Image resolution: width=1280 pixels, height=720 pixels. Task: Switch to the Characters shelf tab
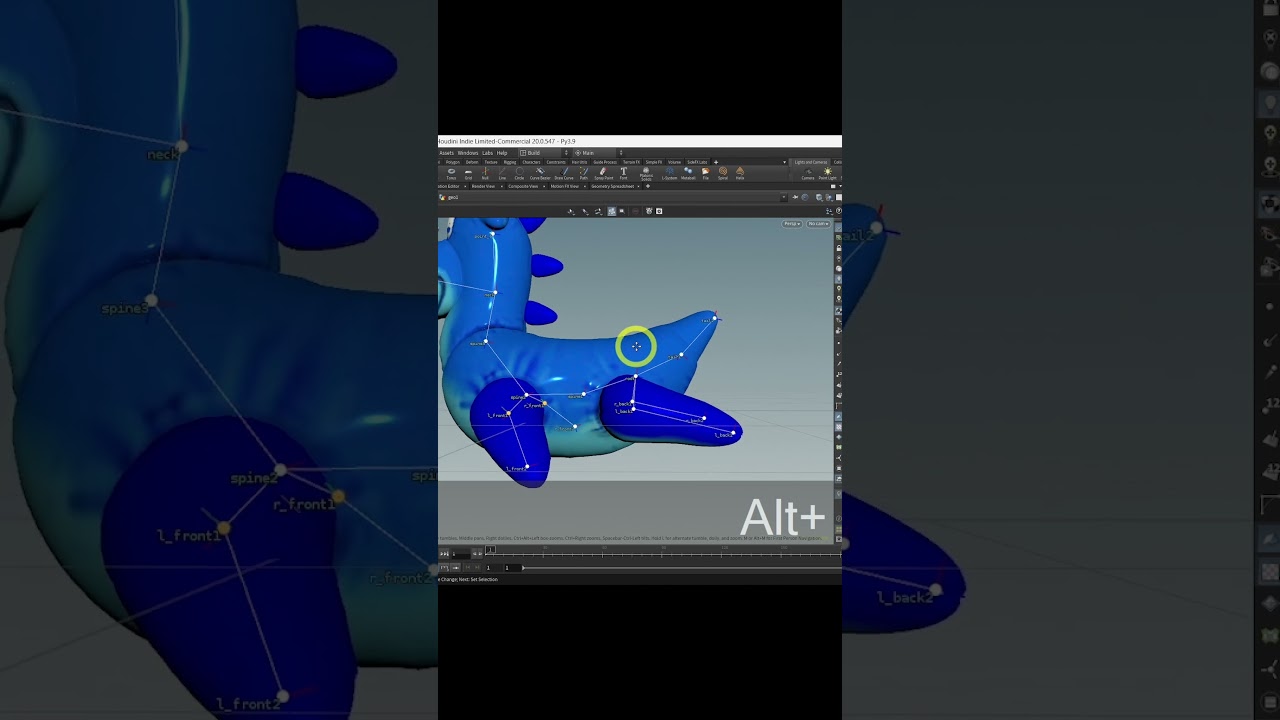531,162
